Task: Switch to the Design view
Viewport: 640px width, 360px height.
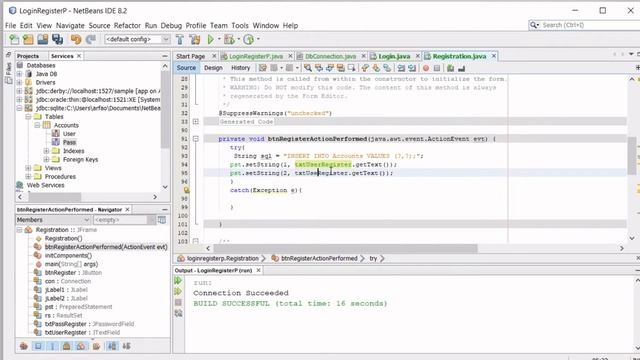Action: point(213,68)
